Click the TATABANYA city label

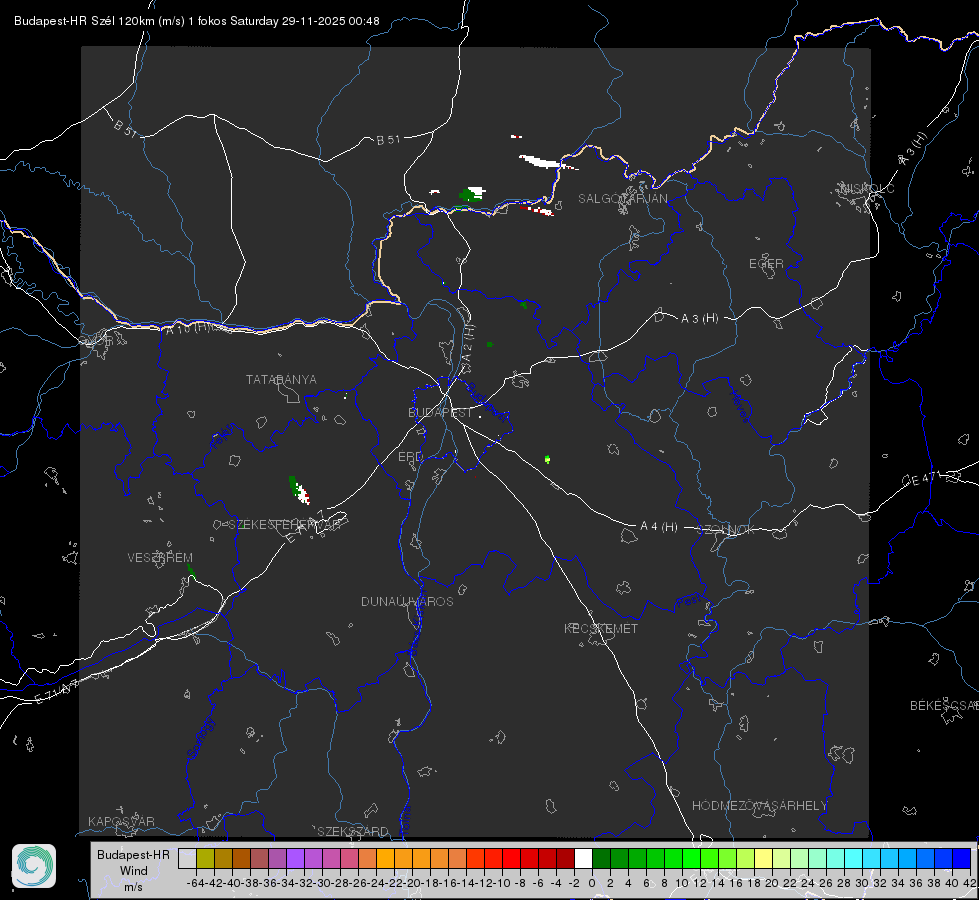click(x=281, y=380)
